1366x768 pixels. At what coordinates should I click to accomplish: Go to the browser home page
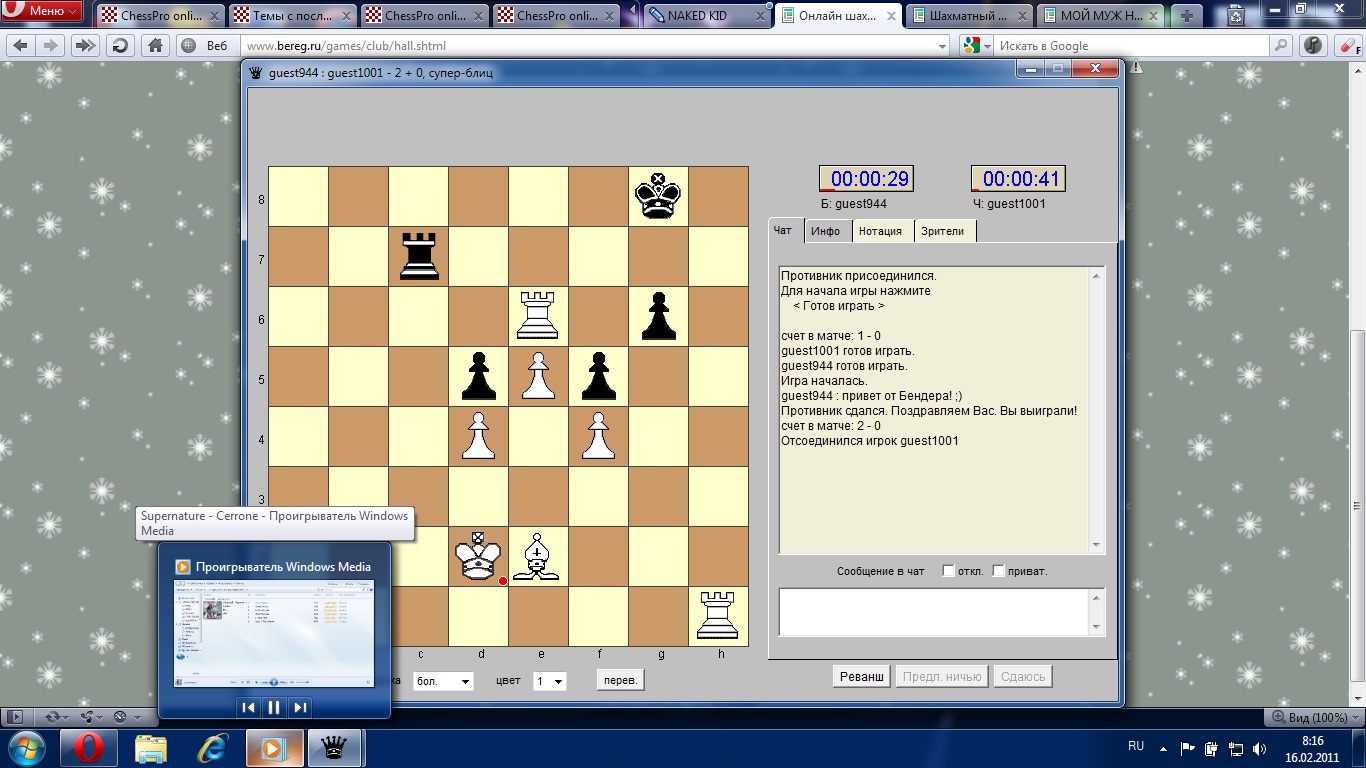coord(154,46)
